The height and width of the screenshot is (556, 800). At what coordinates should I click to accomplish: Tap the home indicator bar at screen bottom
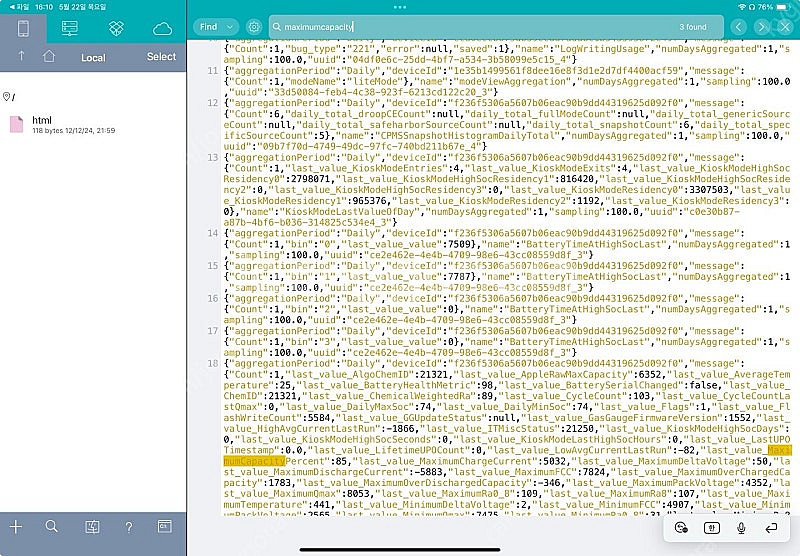tap(400, 550)
